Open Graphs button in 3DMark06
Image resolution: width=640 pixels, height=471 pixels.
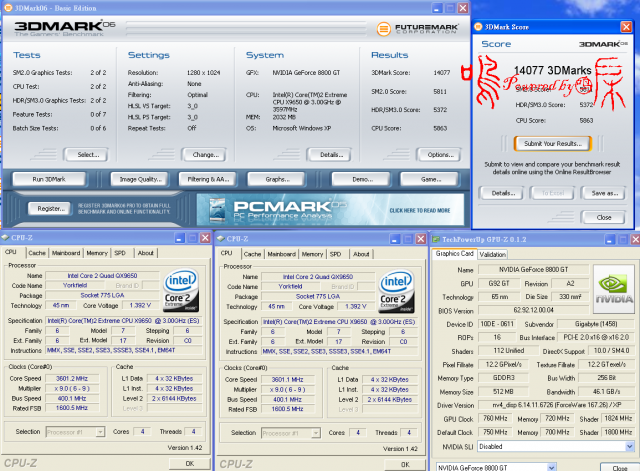tap(277, 179)
